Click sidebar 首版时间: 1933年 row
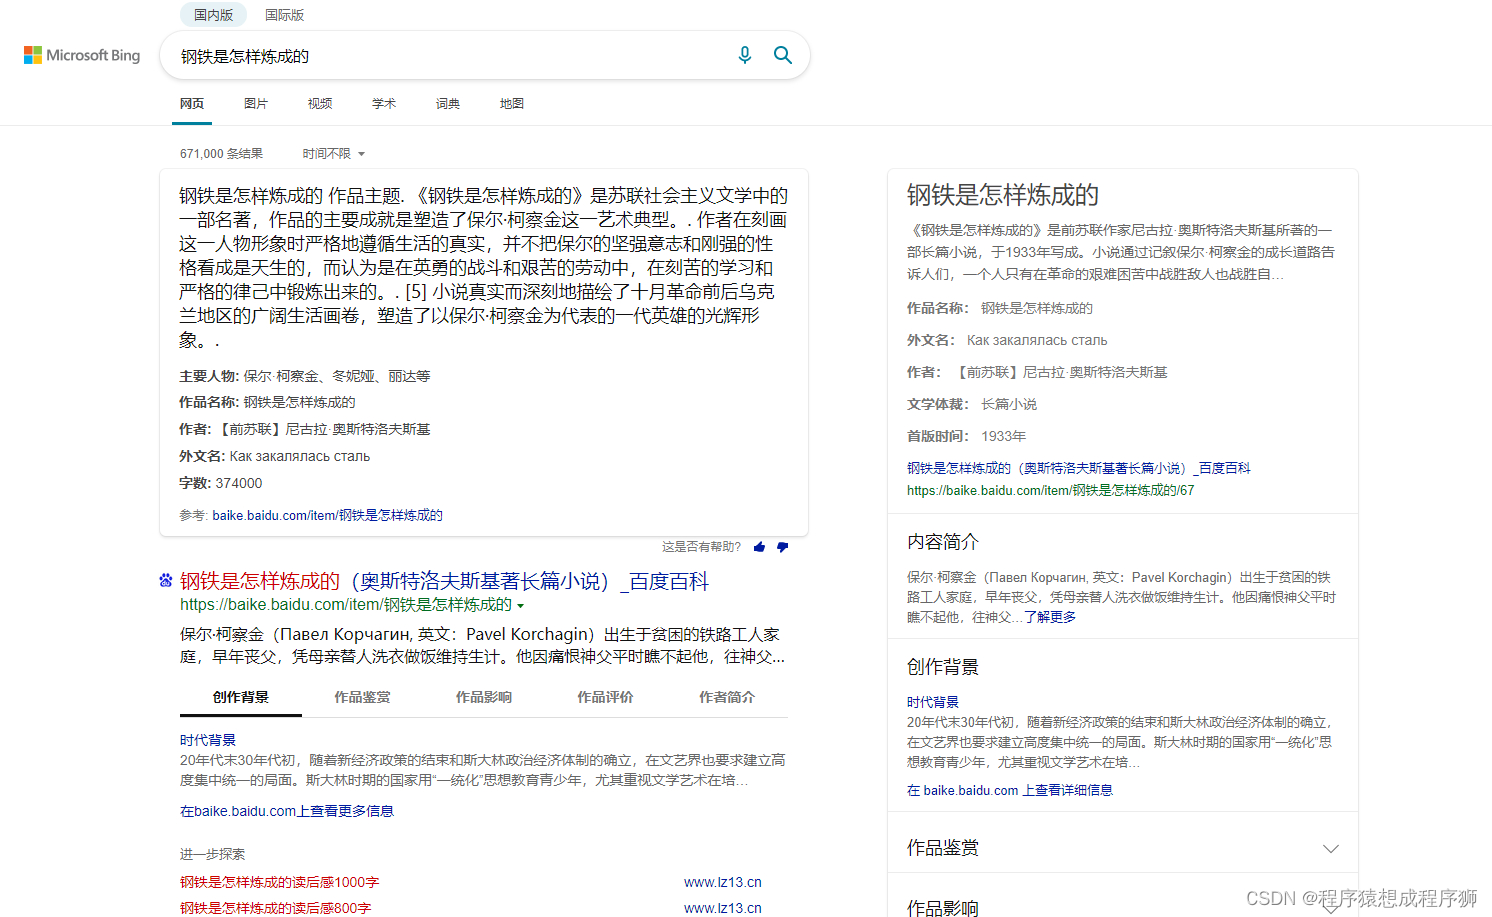 (966, 436)
